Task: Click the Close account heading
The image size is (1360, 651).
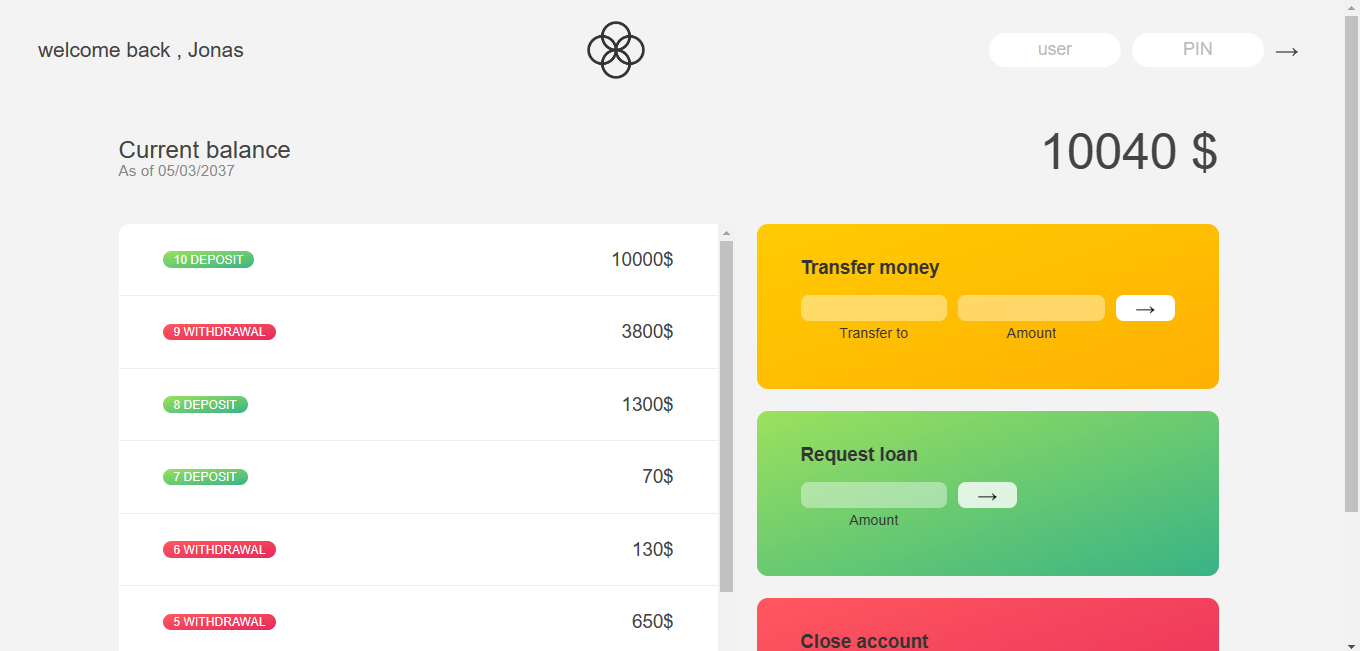Action: coord(864,641)
